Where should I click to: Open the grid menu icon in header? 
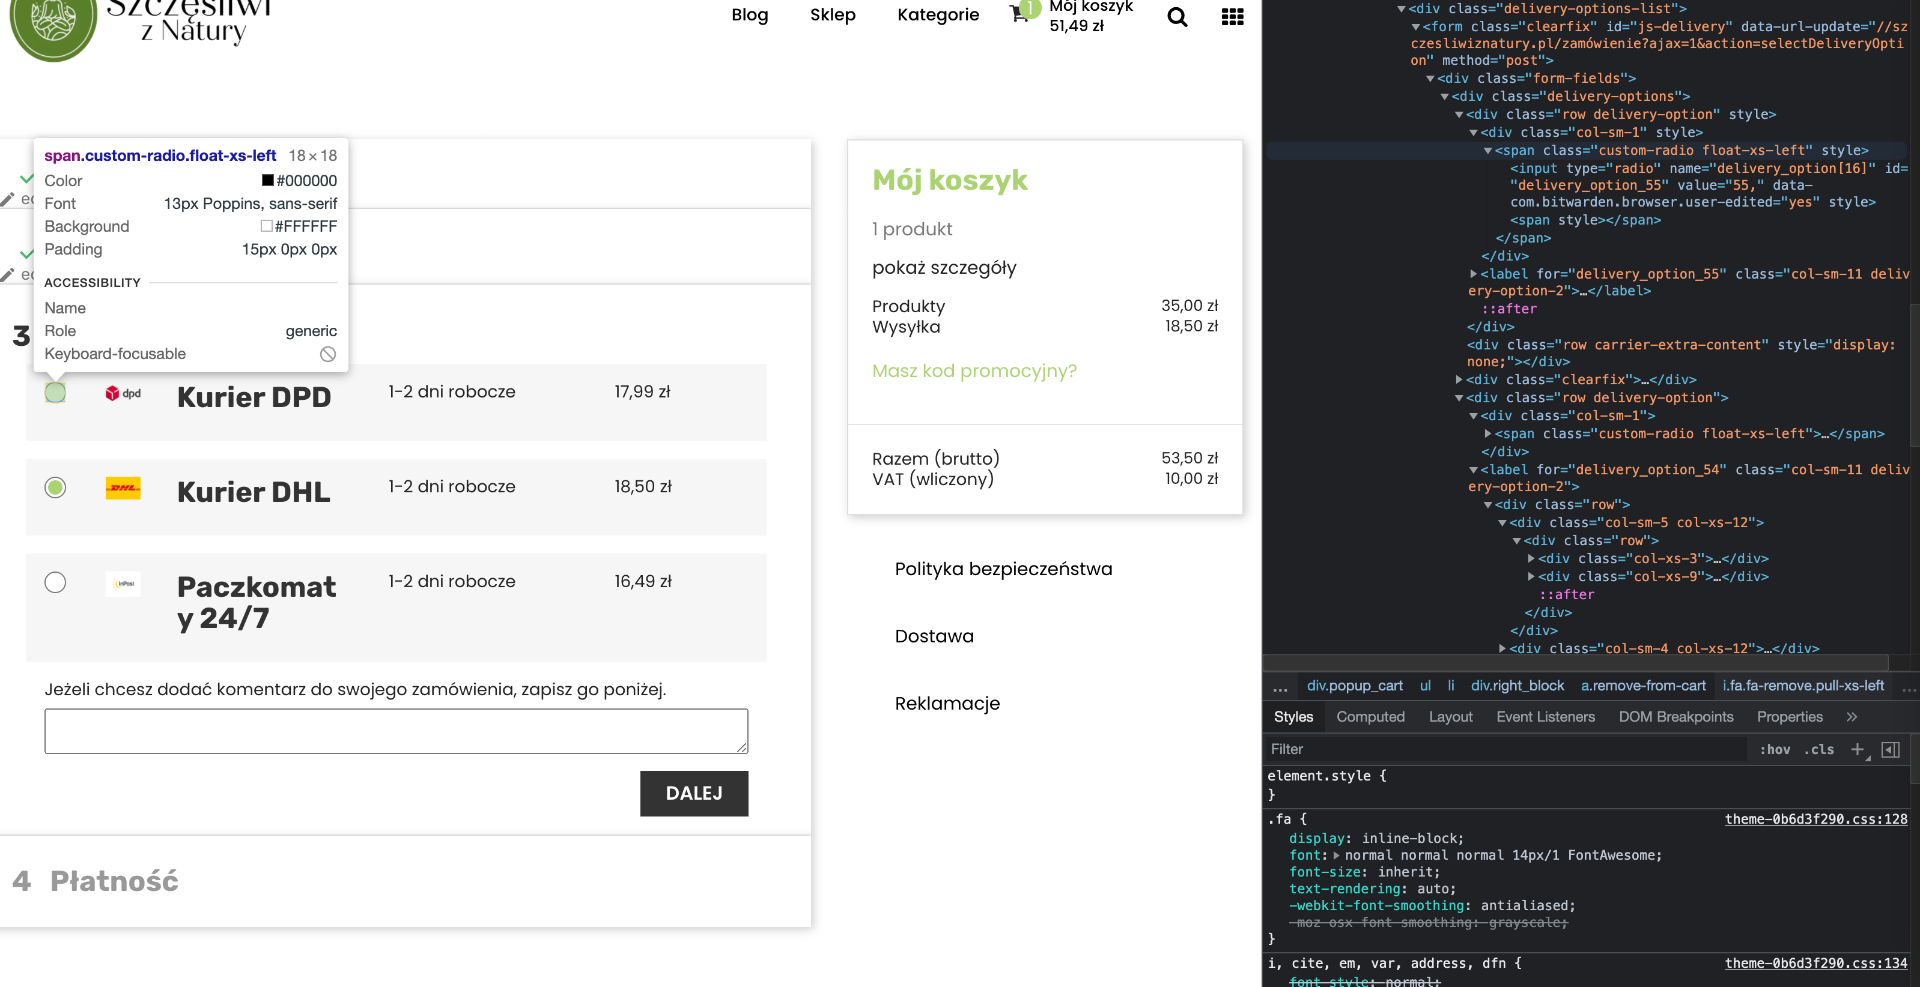[x=1232, y=17]
